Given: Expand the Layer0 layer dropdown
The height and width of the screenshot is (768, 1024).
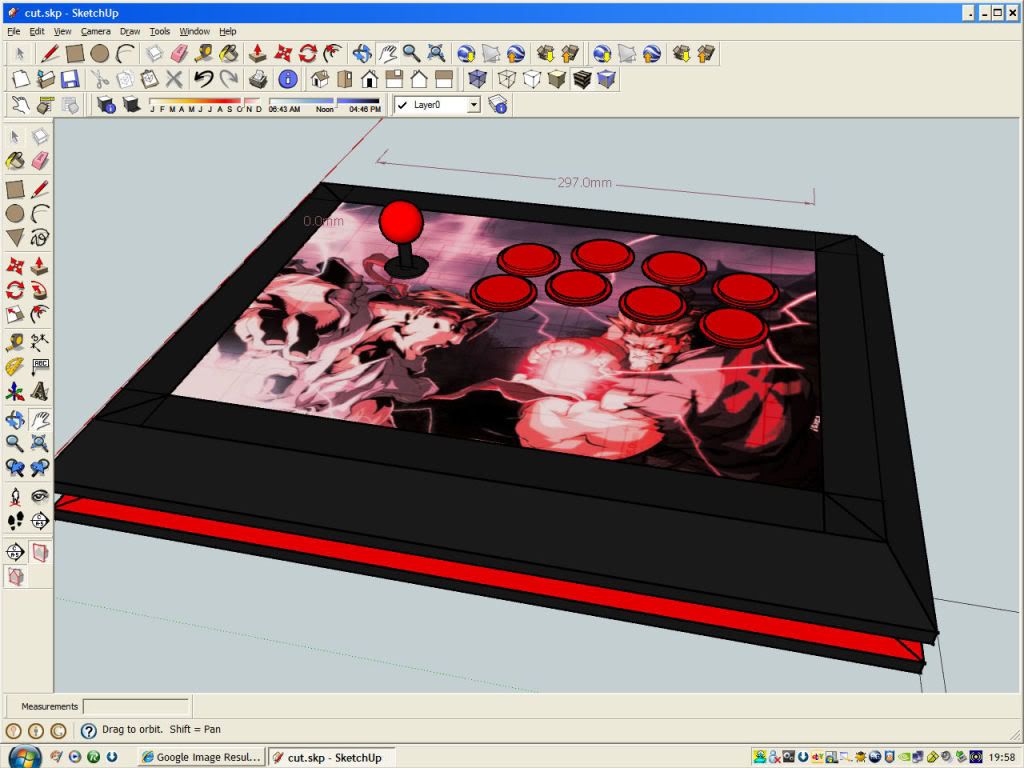Looking at the screenshot, I should click(474, 104).
